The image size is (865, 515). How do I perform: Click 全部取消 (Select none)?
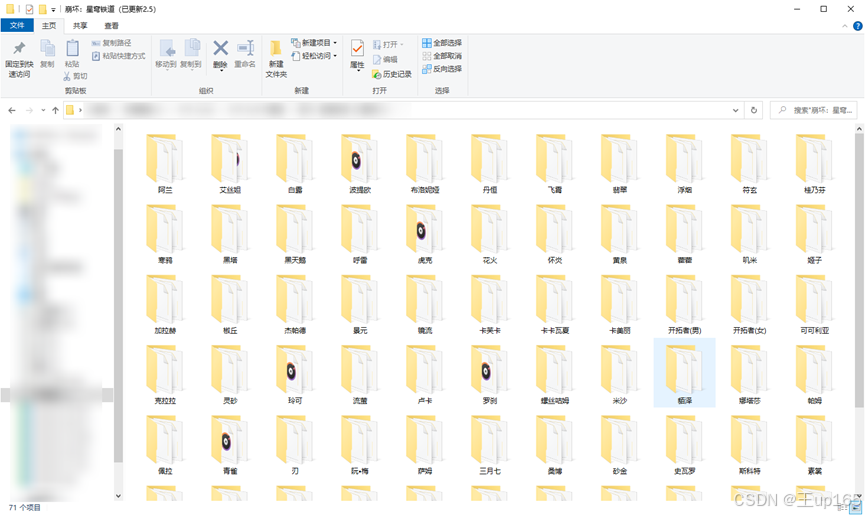[442, 56]
